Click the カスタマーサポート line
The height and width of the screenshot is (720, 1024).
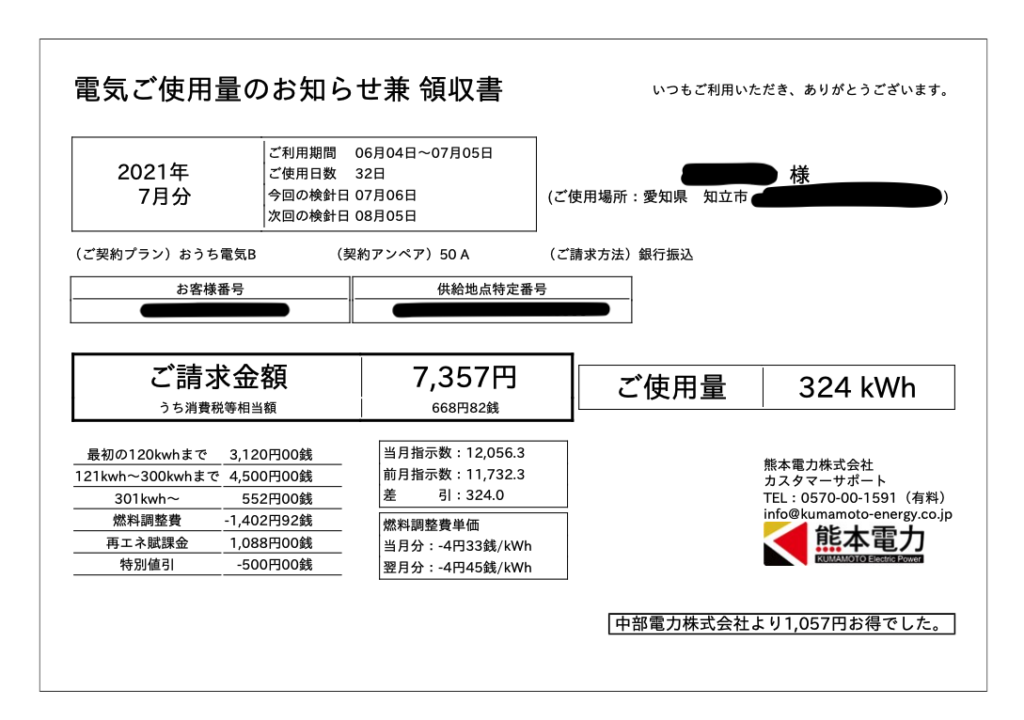point(825,481)
